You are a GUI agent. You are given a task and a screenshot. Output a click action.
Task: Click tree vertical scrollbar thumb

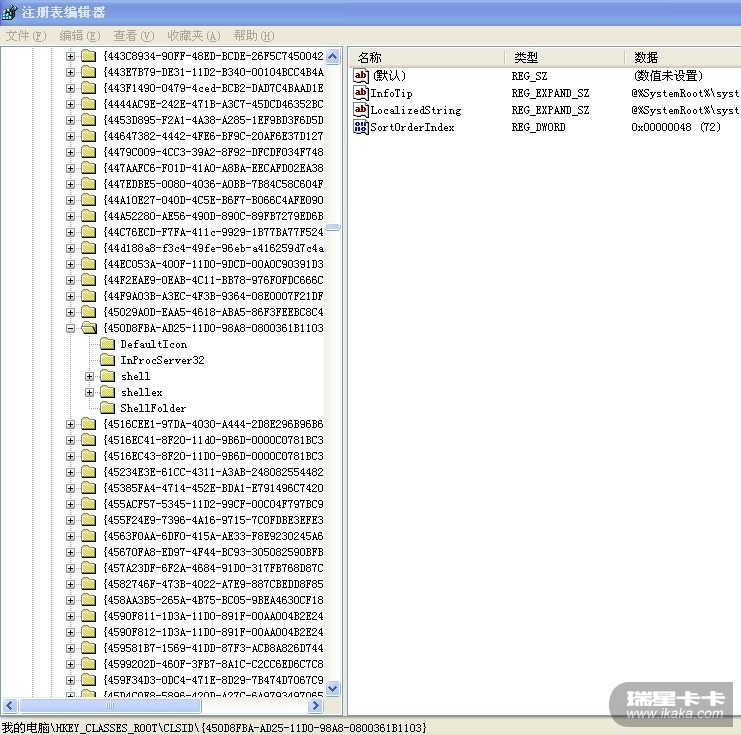(x=333, y=228)
